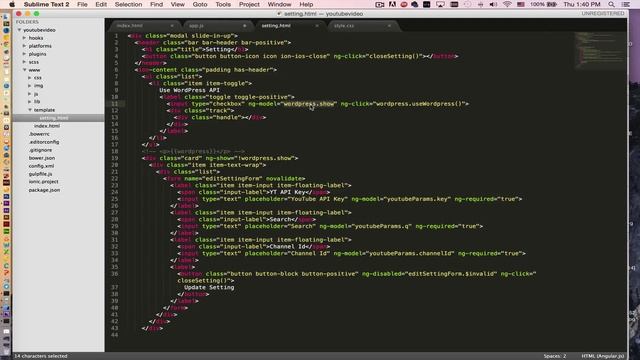Open the Sublime Text 2 application menu
Viewport: 640px width, 360px height.
pos(46,4)
